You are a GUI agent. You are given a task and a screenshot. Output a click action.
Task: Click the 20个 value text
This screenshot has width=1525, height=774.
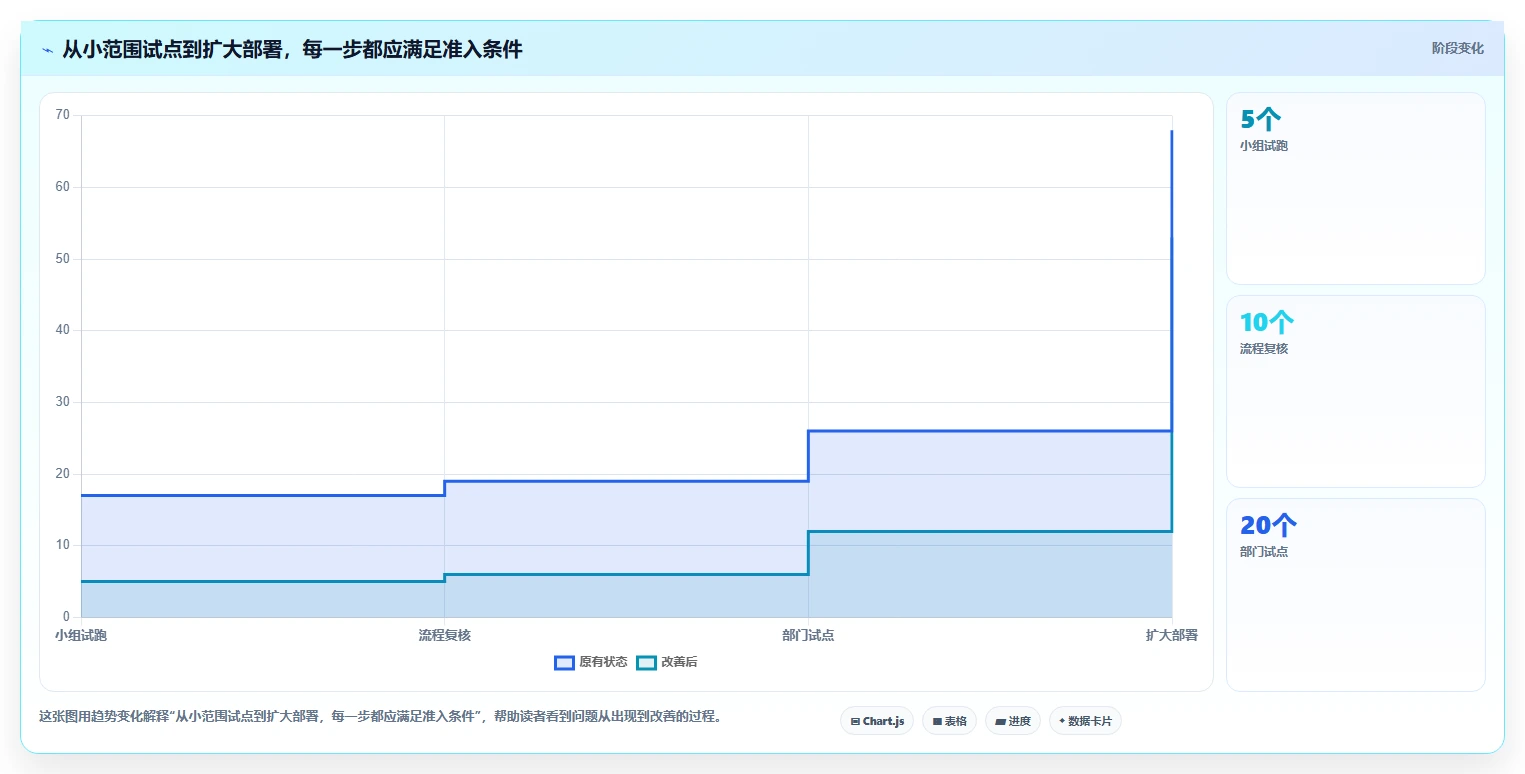click(1269, 526)
